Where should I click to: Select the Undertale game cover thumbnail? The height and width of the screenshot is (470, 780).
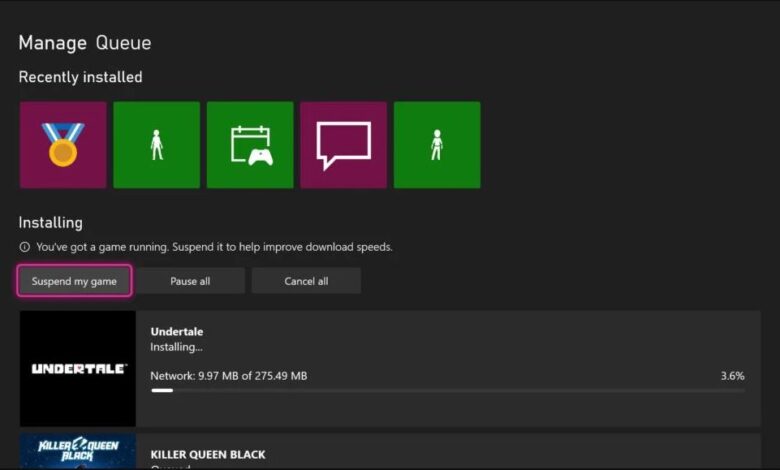[78, 369]
